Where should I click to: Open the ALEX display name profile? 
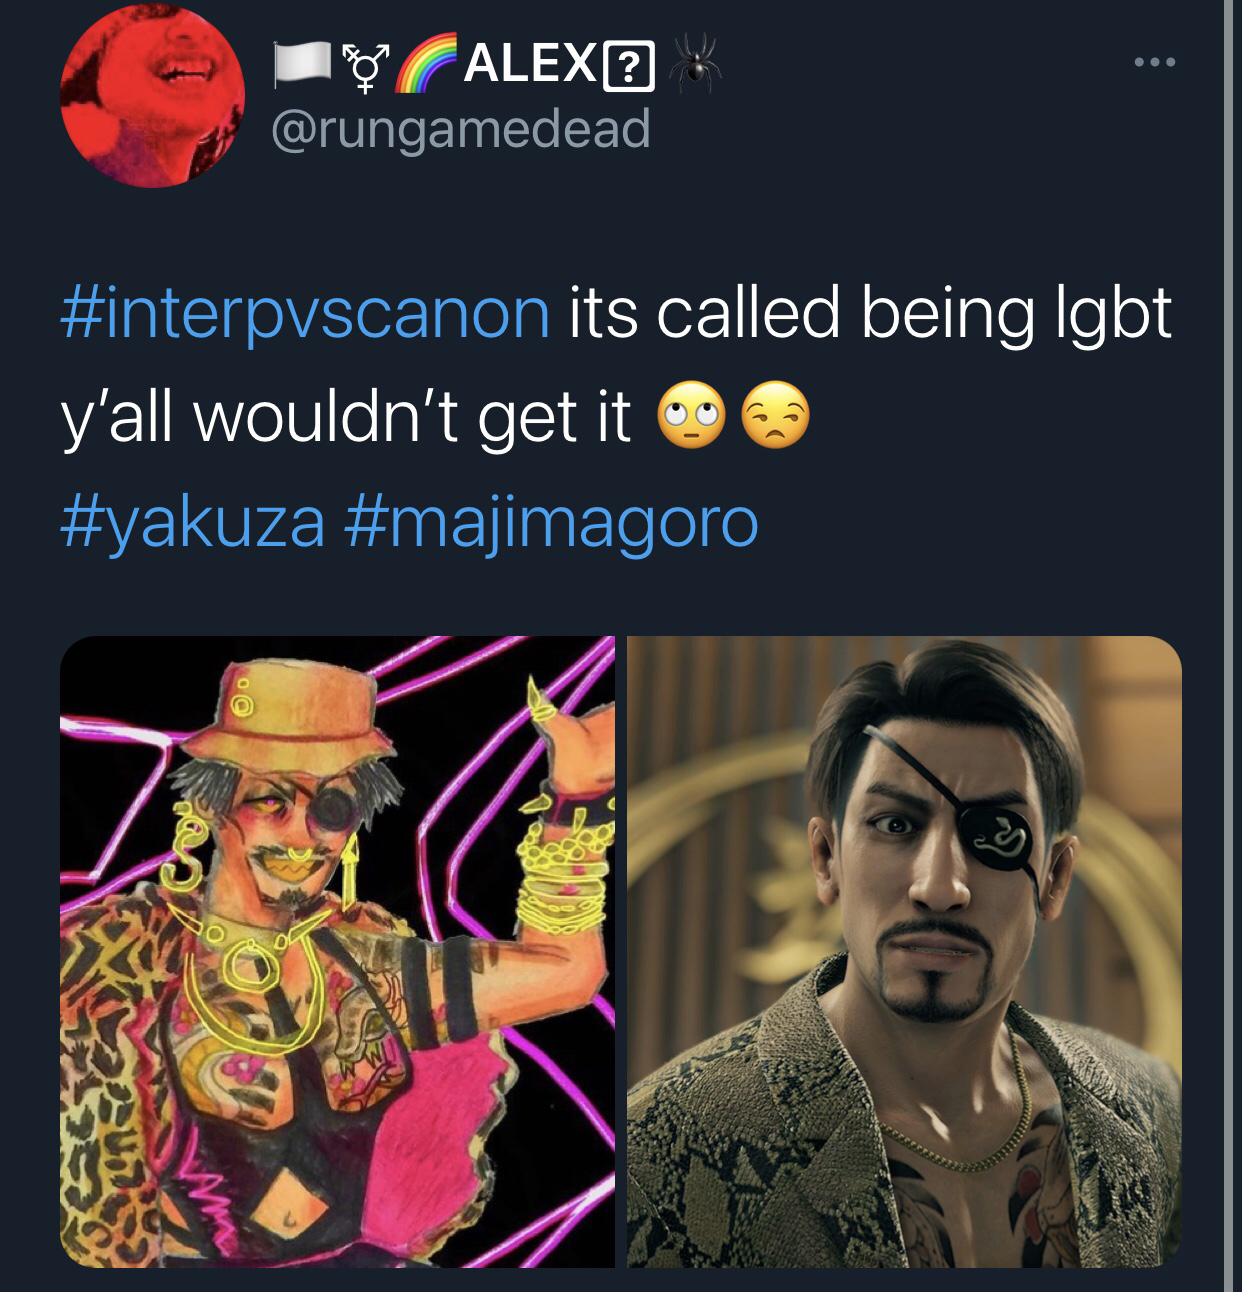[529, 65]
